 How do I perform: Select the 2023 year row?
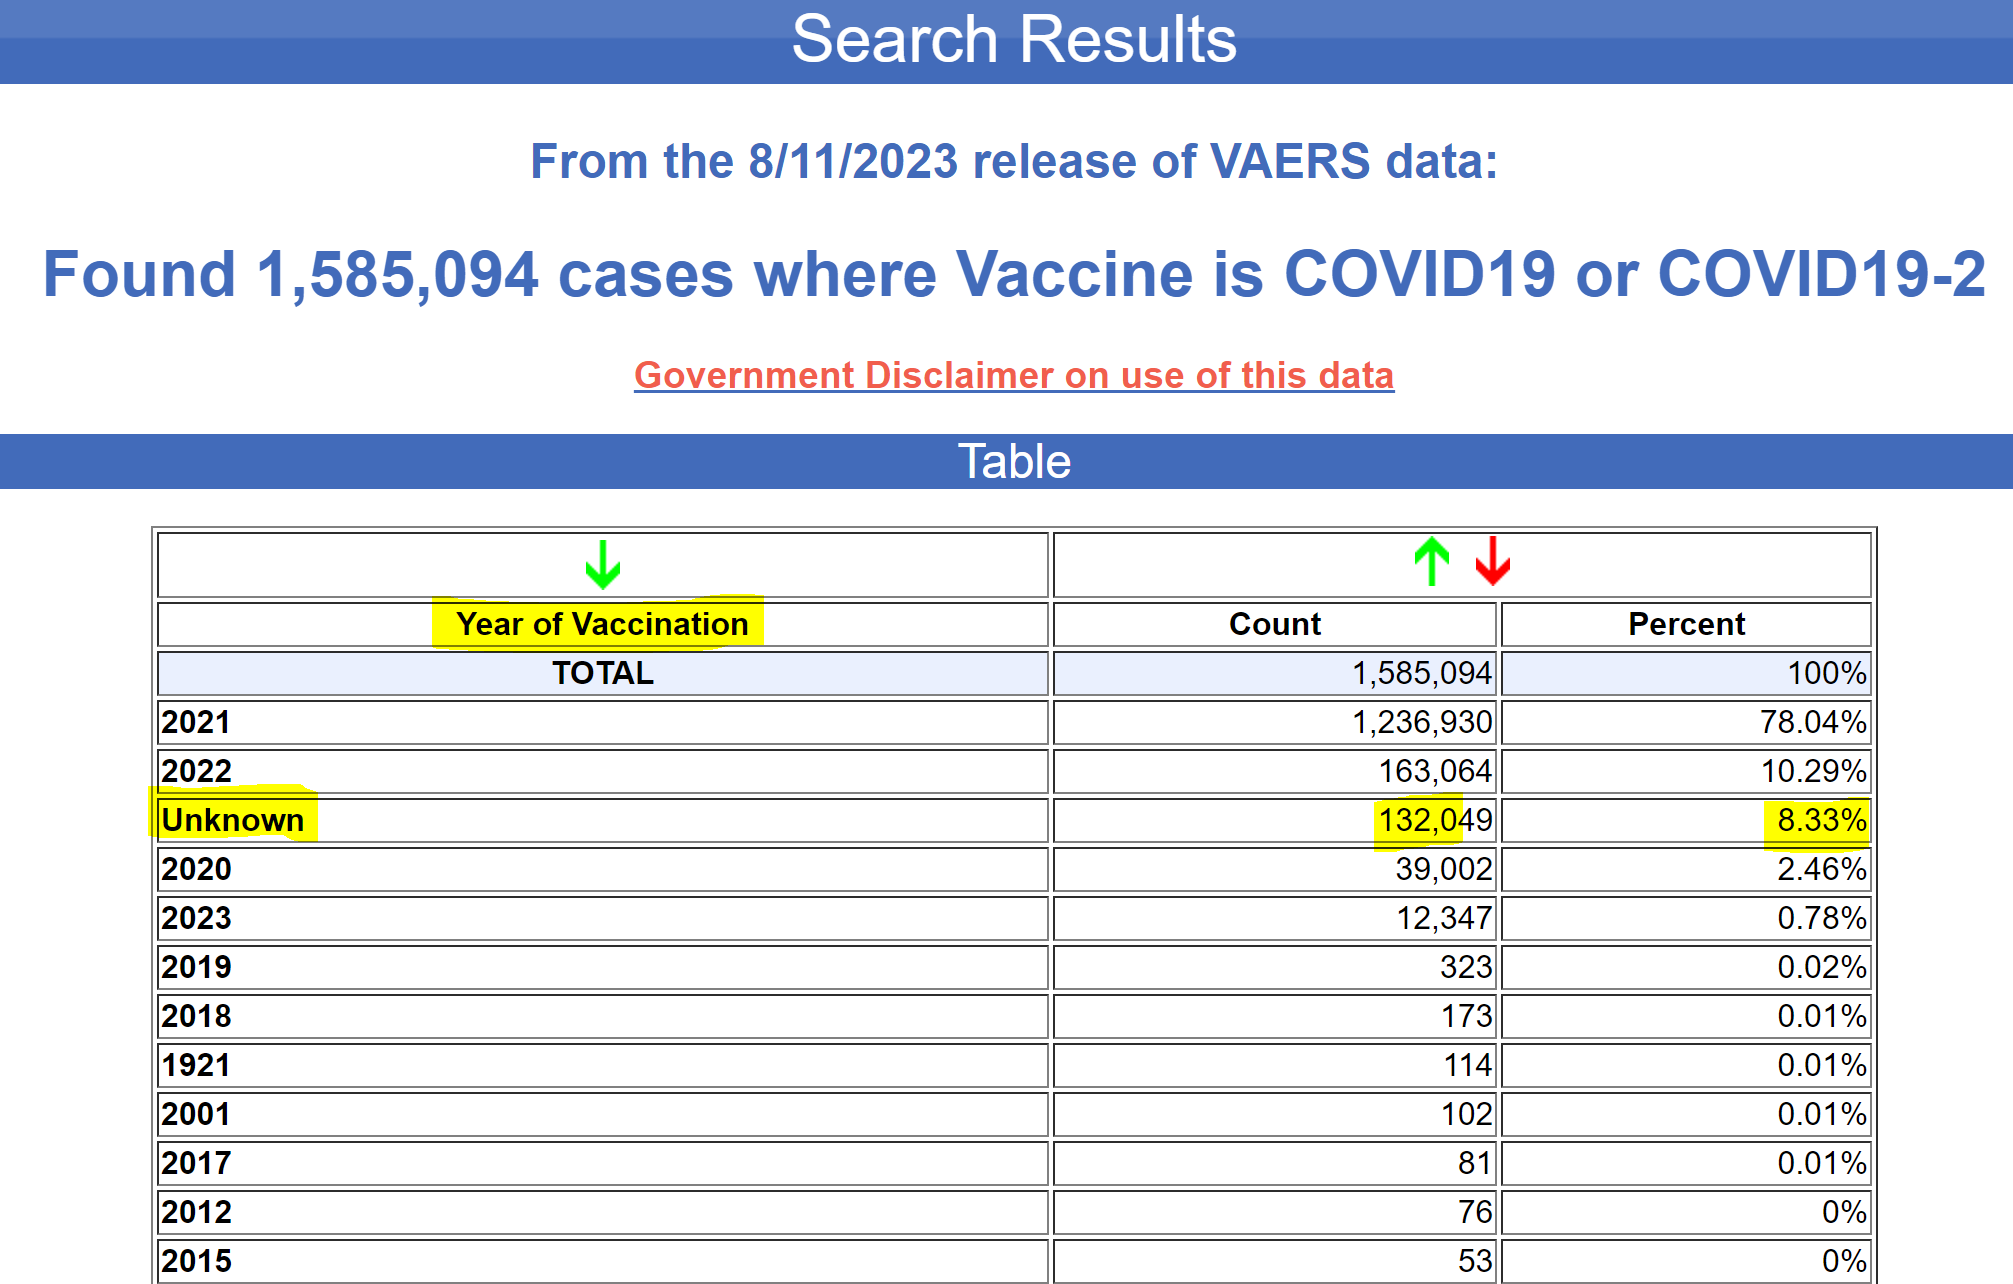[x=603, y=918]
